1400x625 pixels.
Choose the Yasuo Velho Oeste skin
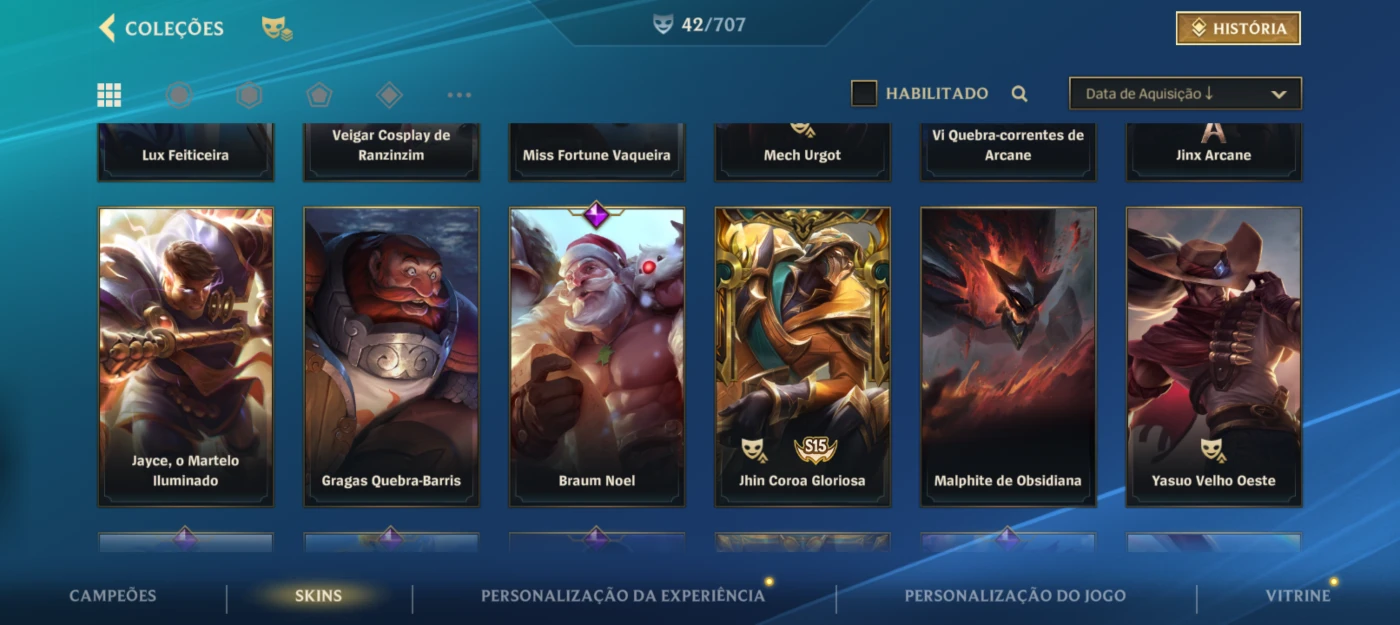1214,356
